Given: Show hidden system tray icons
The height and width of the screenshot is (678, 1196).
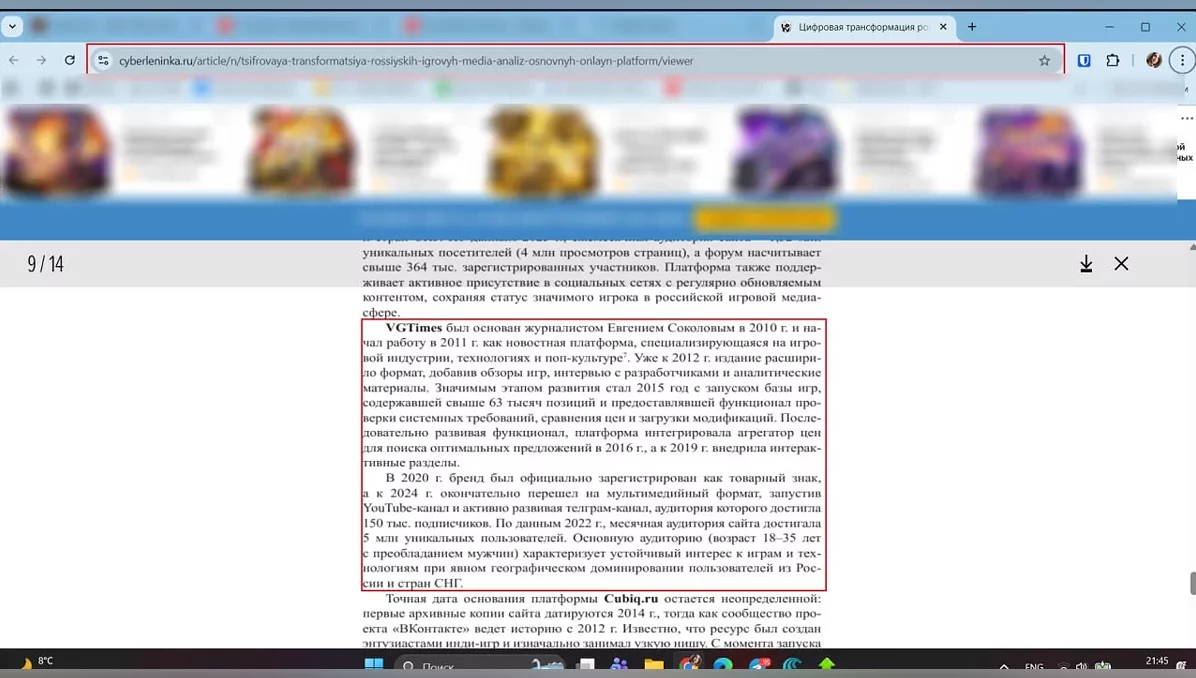Looking at the screenshot, I should (1004, 666).
